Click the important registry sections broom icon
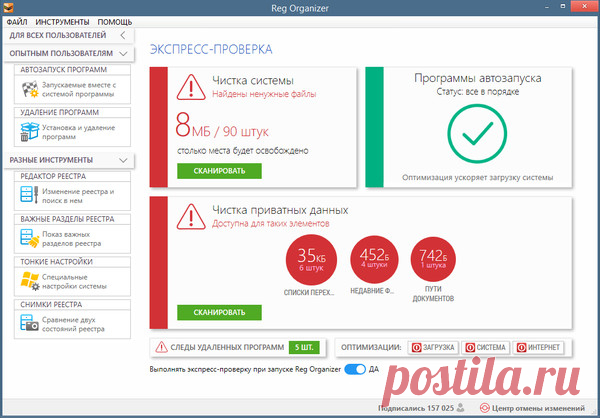600x418 pixels. pyautogui.click(x=29, y=238)
